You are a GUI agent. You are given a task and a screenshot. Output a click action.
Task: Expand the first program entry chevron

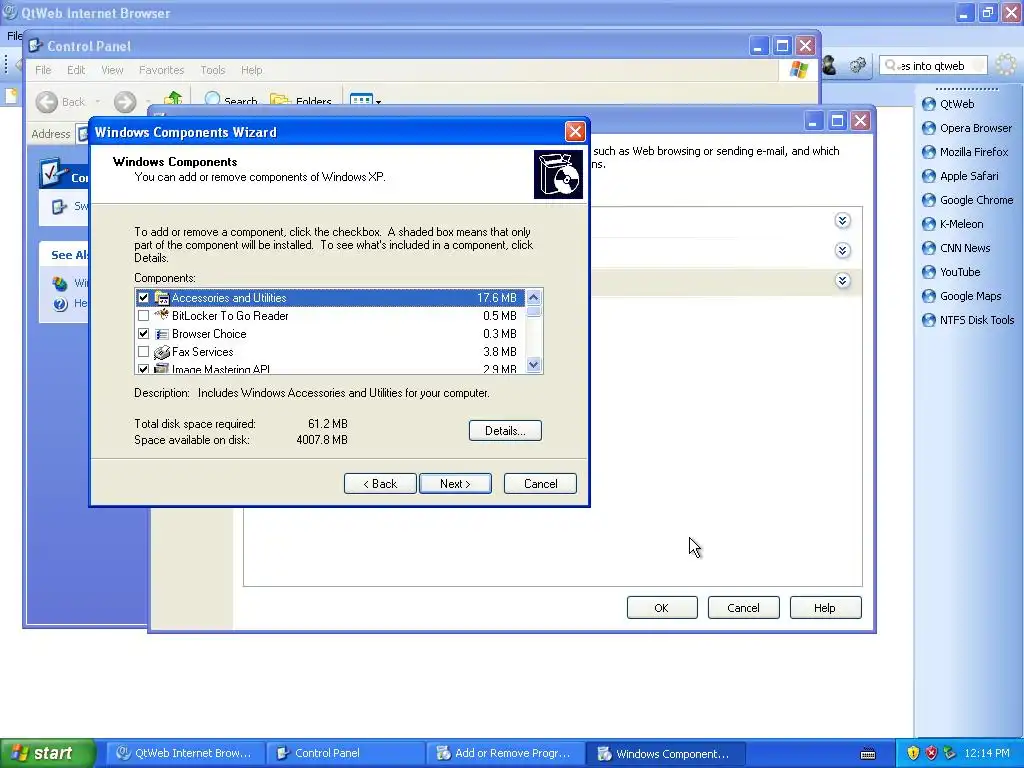tap(842, 221)
